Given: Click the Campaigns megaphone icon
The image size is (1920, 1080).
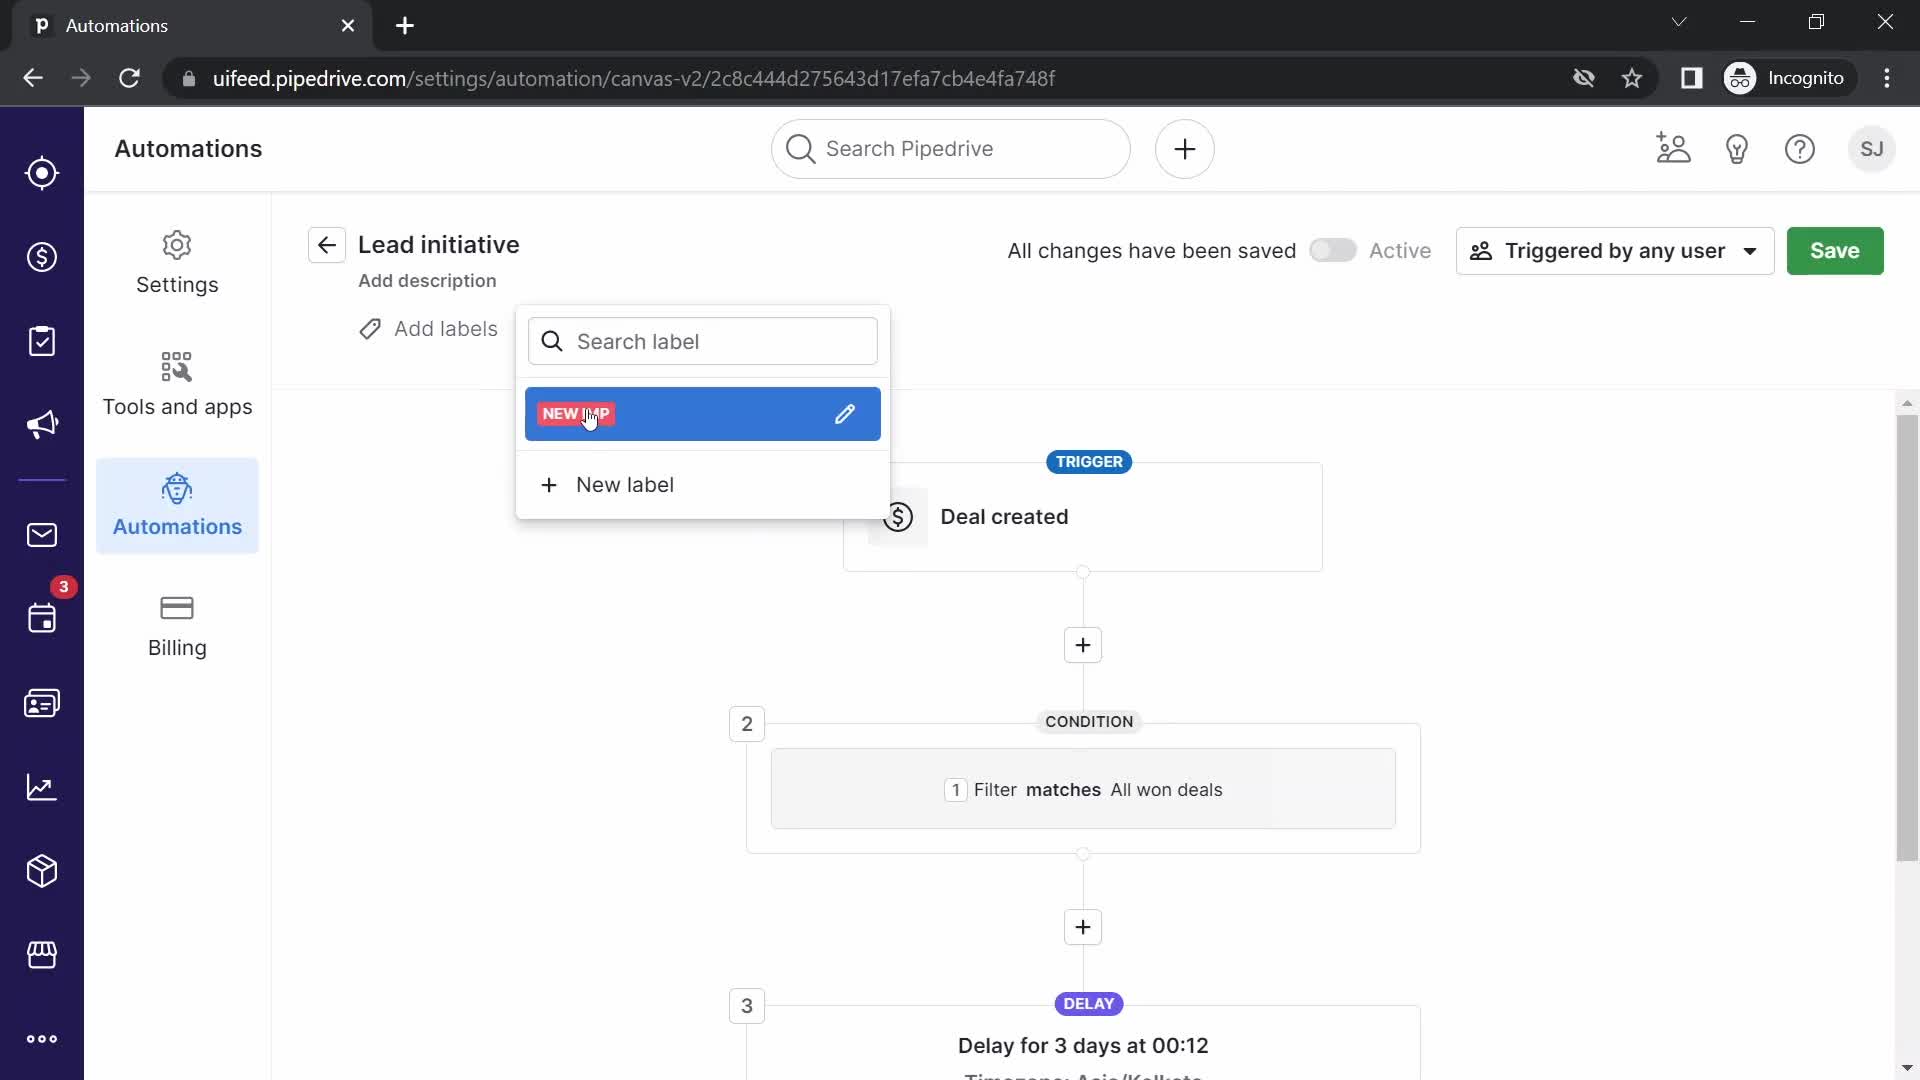Looking at the screenshot, I should 42,425.
